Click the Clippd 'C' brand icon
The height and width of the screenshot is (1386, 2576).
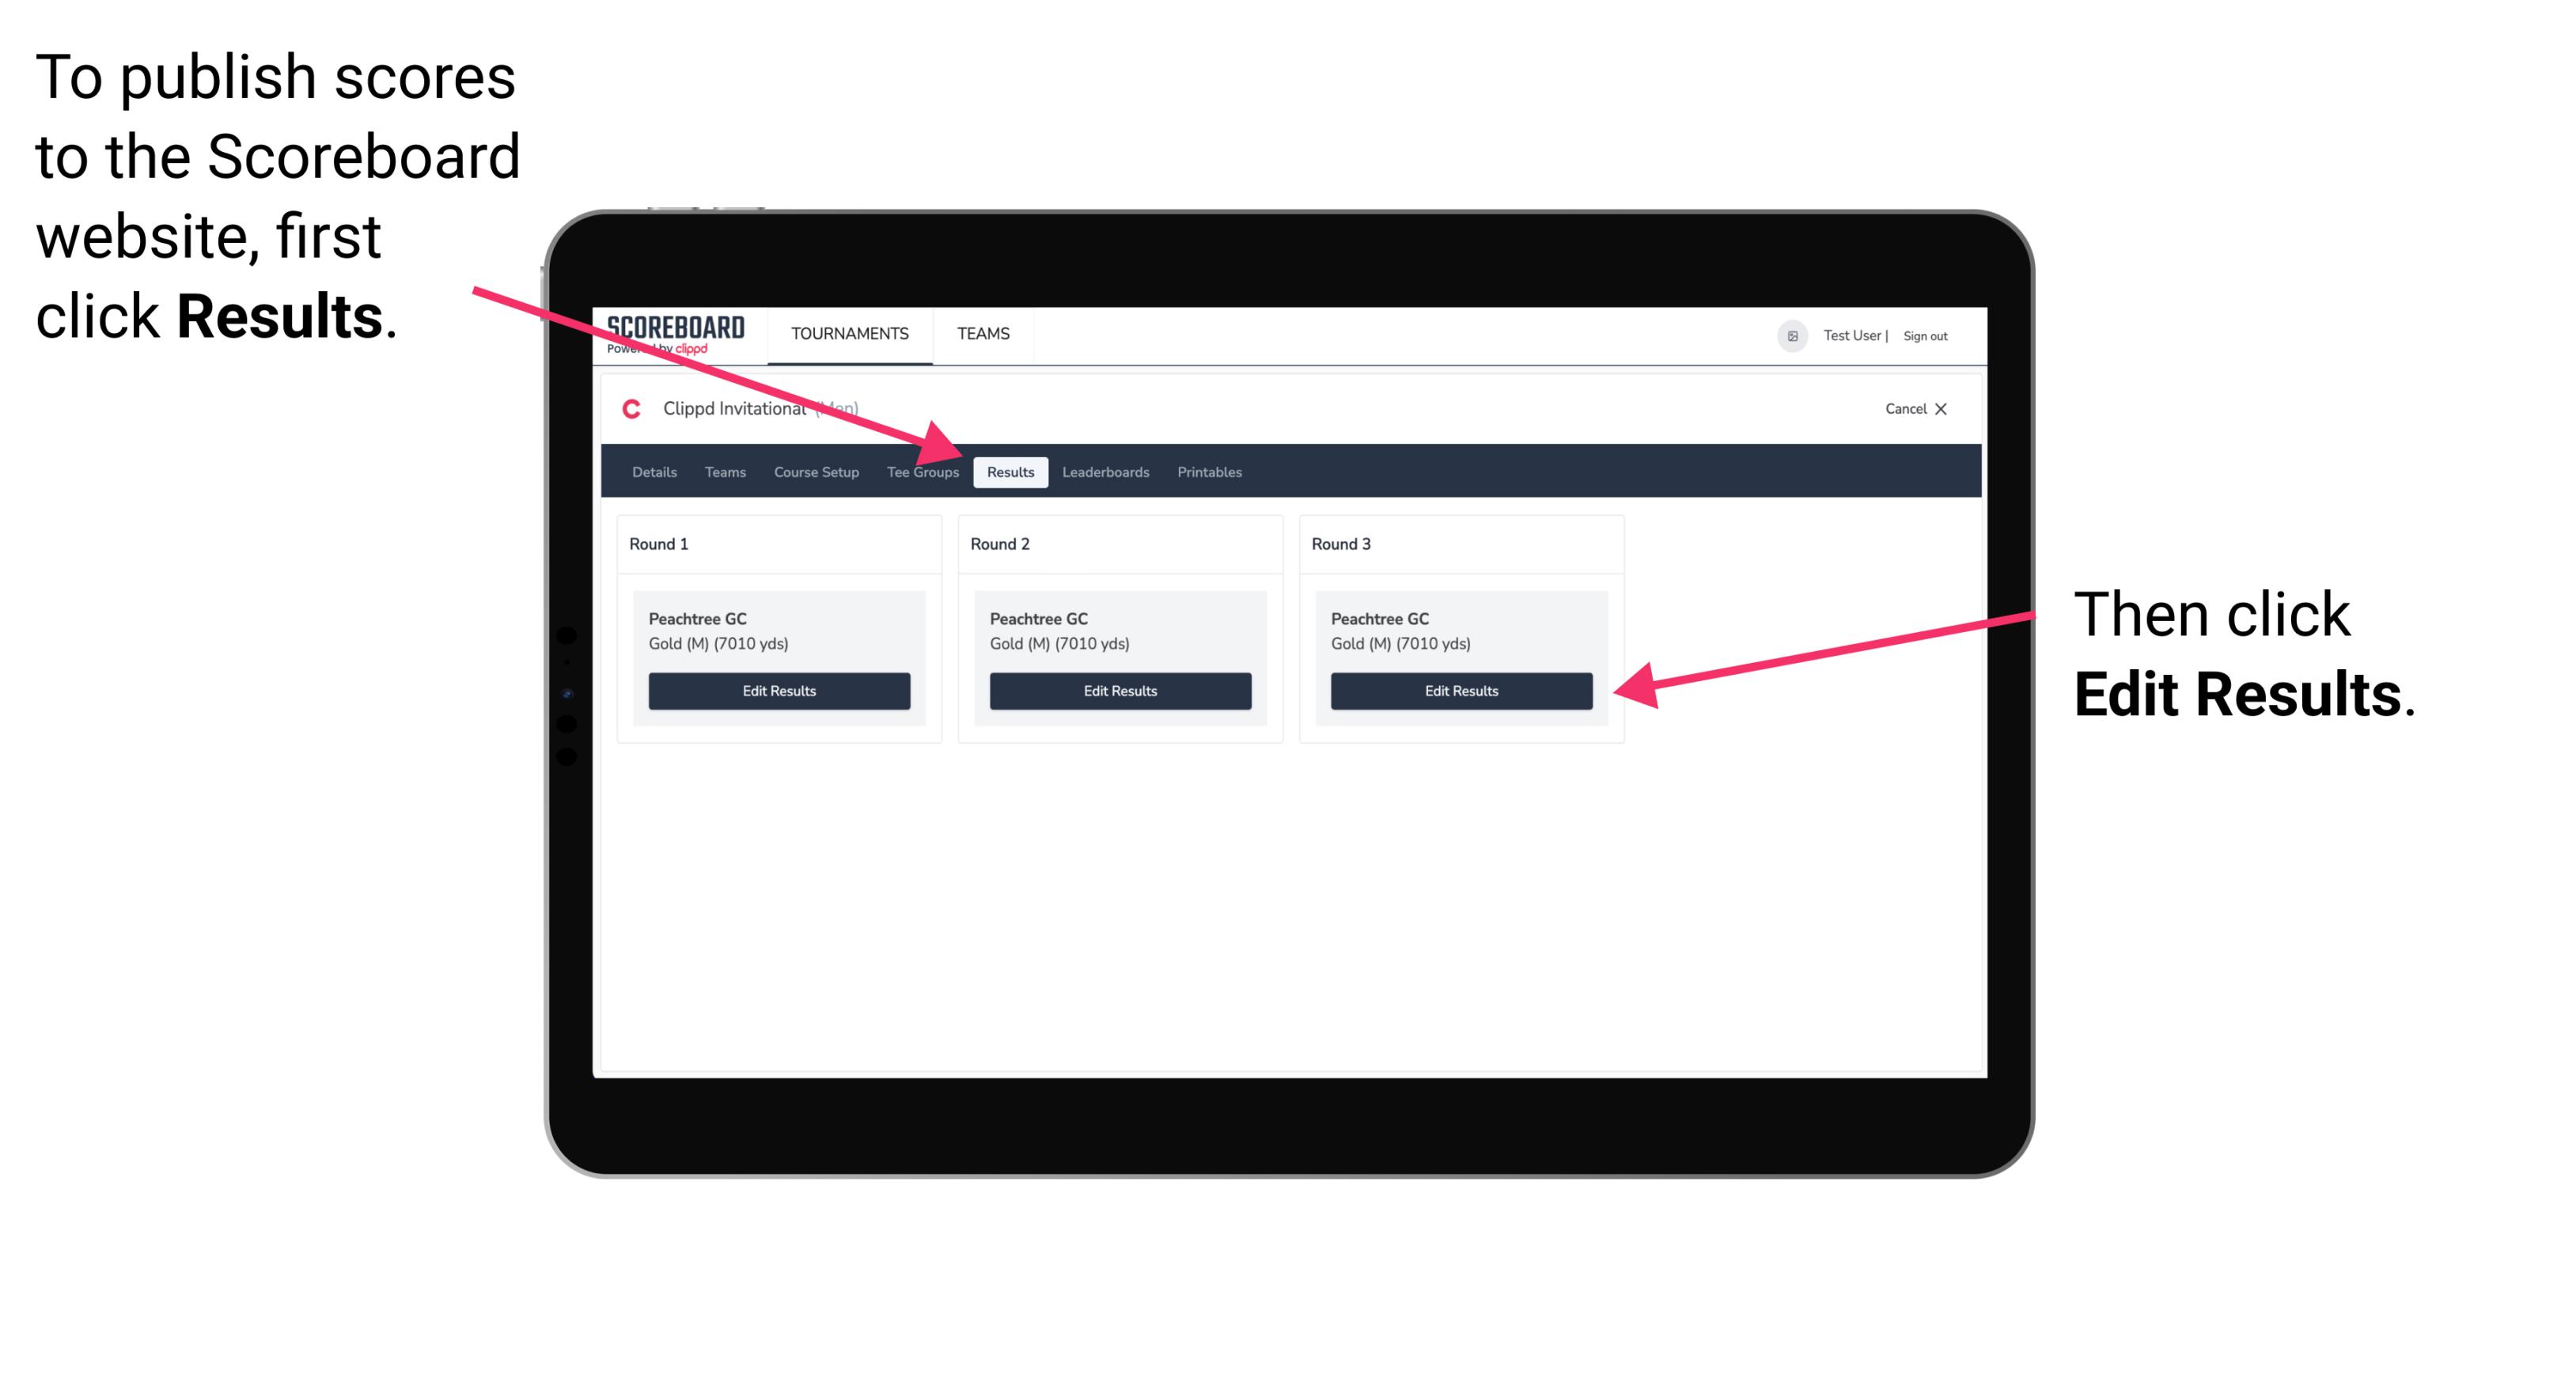625,410
